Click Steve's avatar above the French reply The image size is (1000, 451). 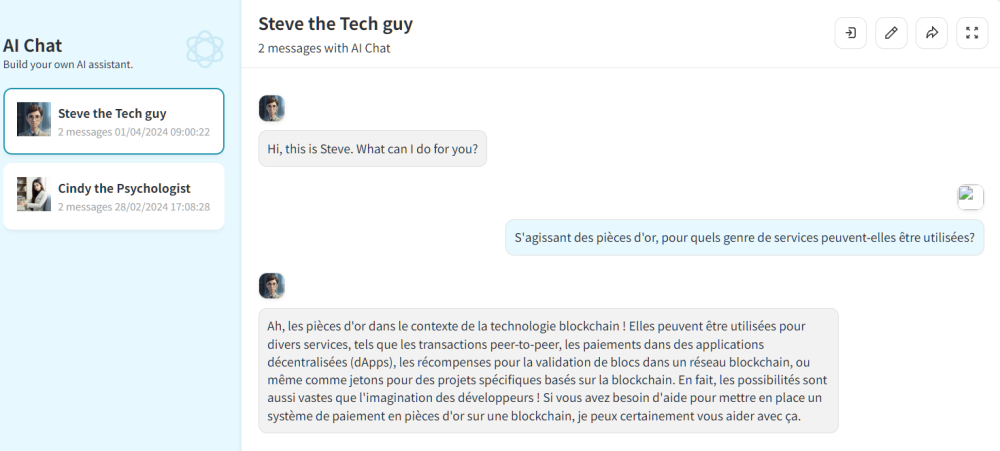[272, 286]
